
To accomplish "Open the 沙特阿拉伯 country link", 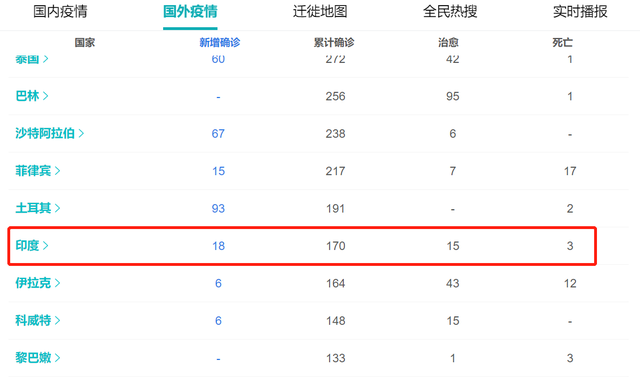I will coord(45,133).
